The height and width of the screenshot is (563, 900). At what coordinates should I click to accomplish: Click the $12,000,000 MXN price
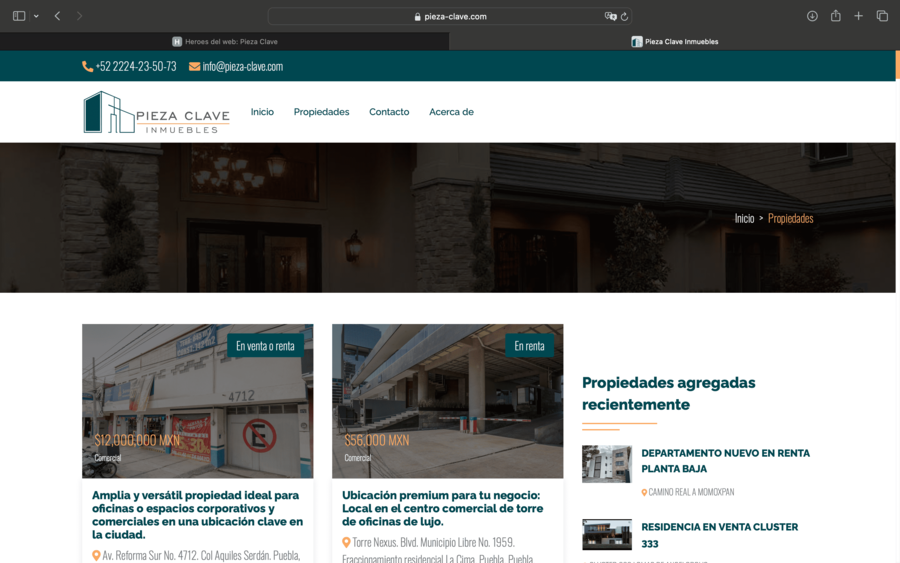[137, 440]
